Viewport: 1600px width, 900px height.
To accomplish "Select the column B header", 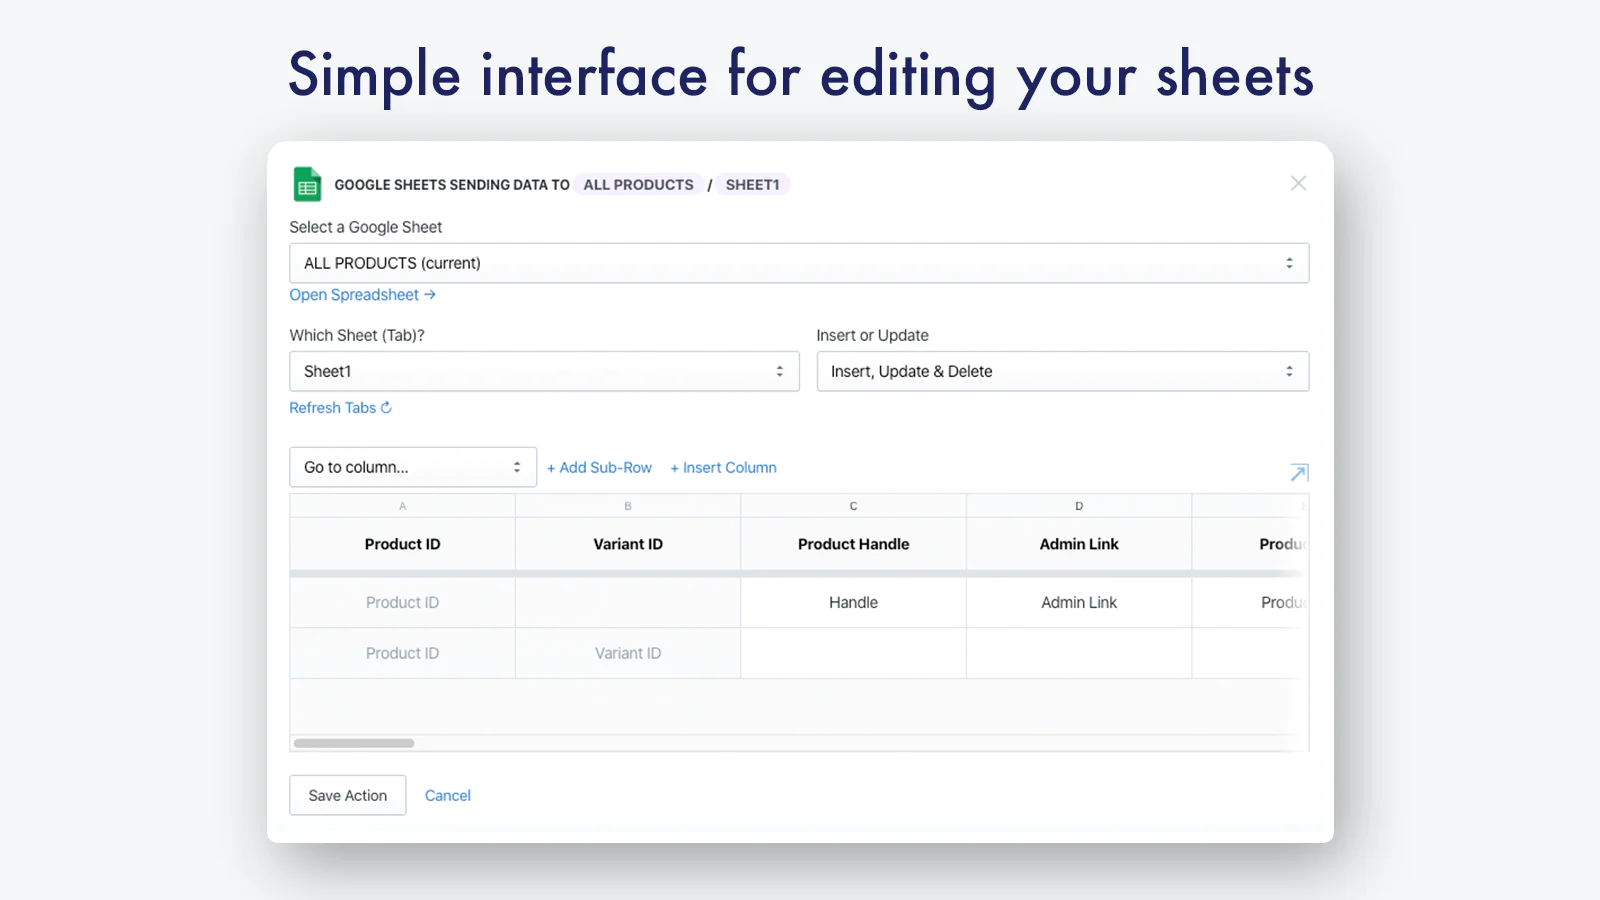I will 628,506.
